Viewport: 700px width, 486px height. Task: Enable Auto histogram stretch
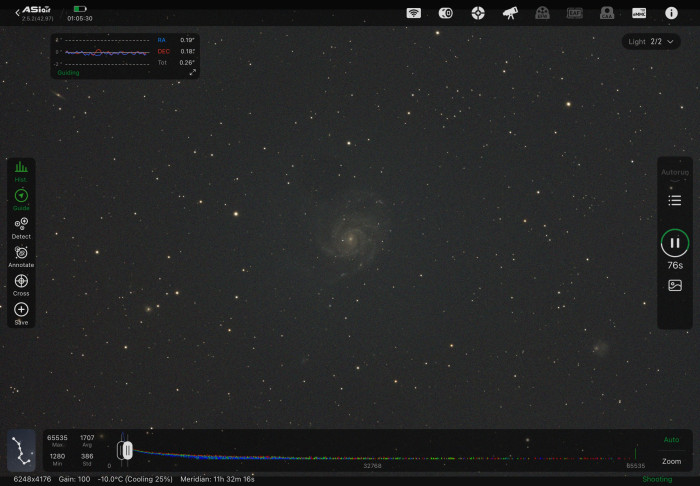[x=671, y=440]
